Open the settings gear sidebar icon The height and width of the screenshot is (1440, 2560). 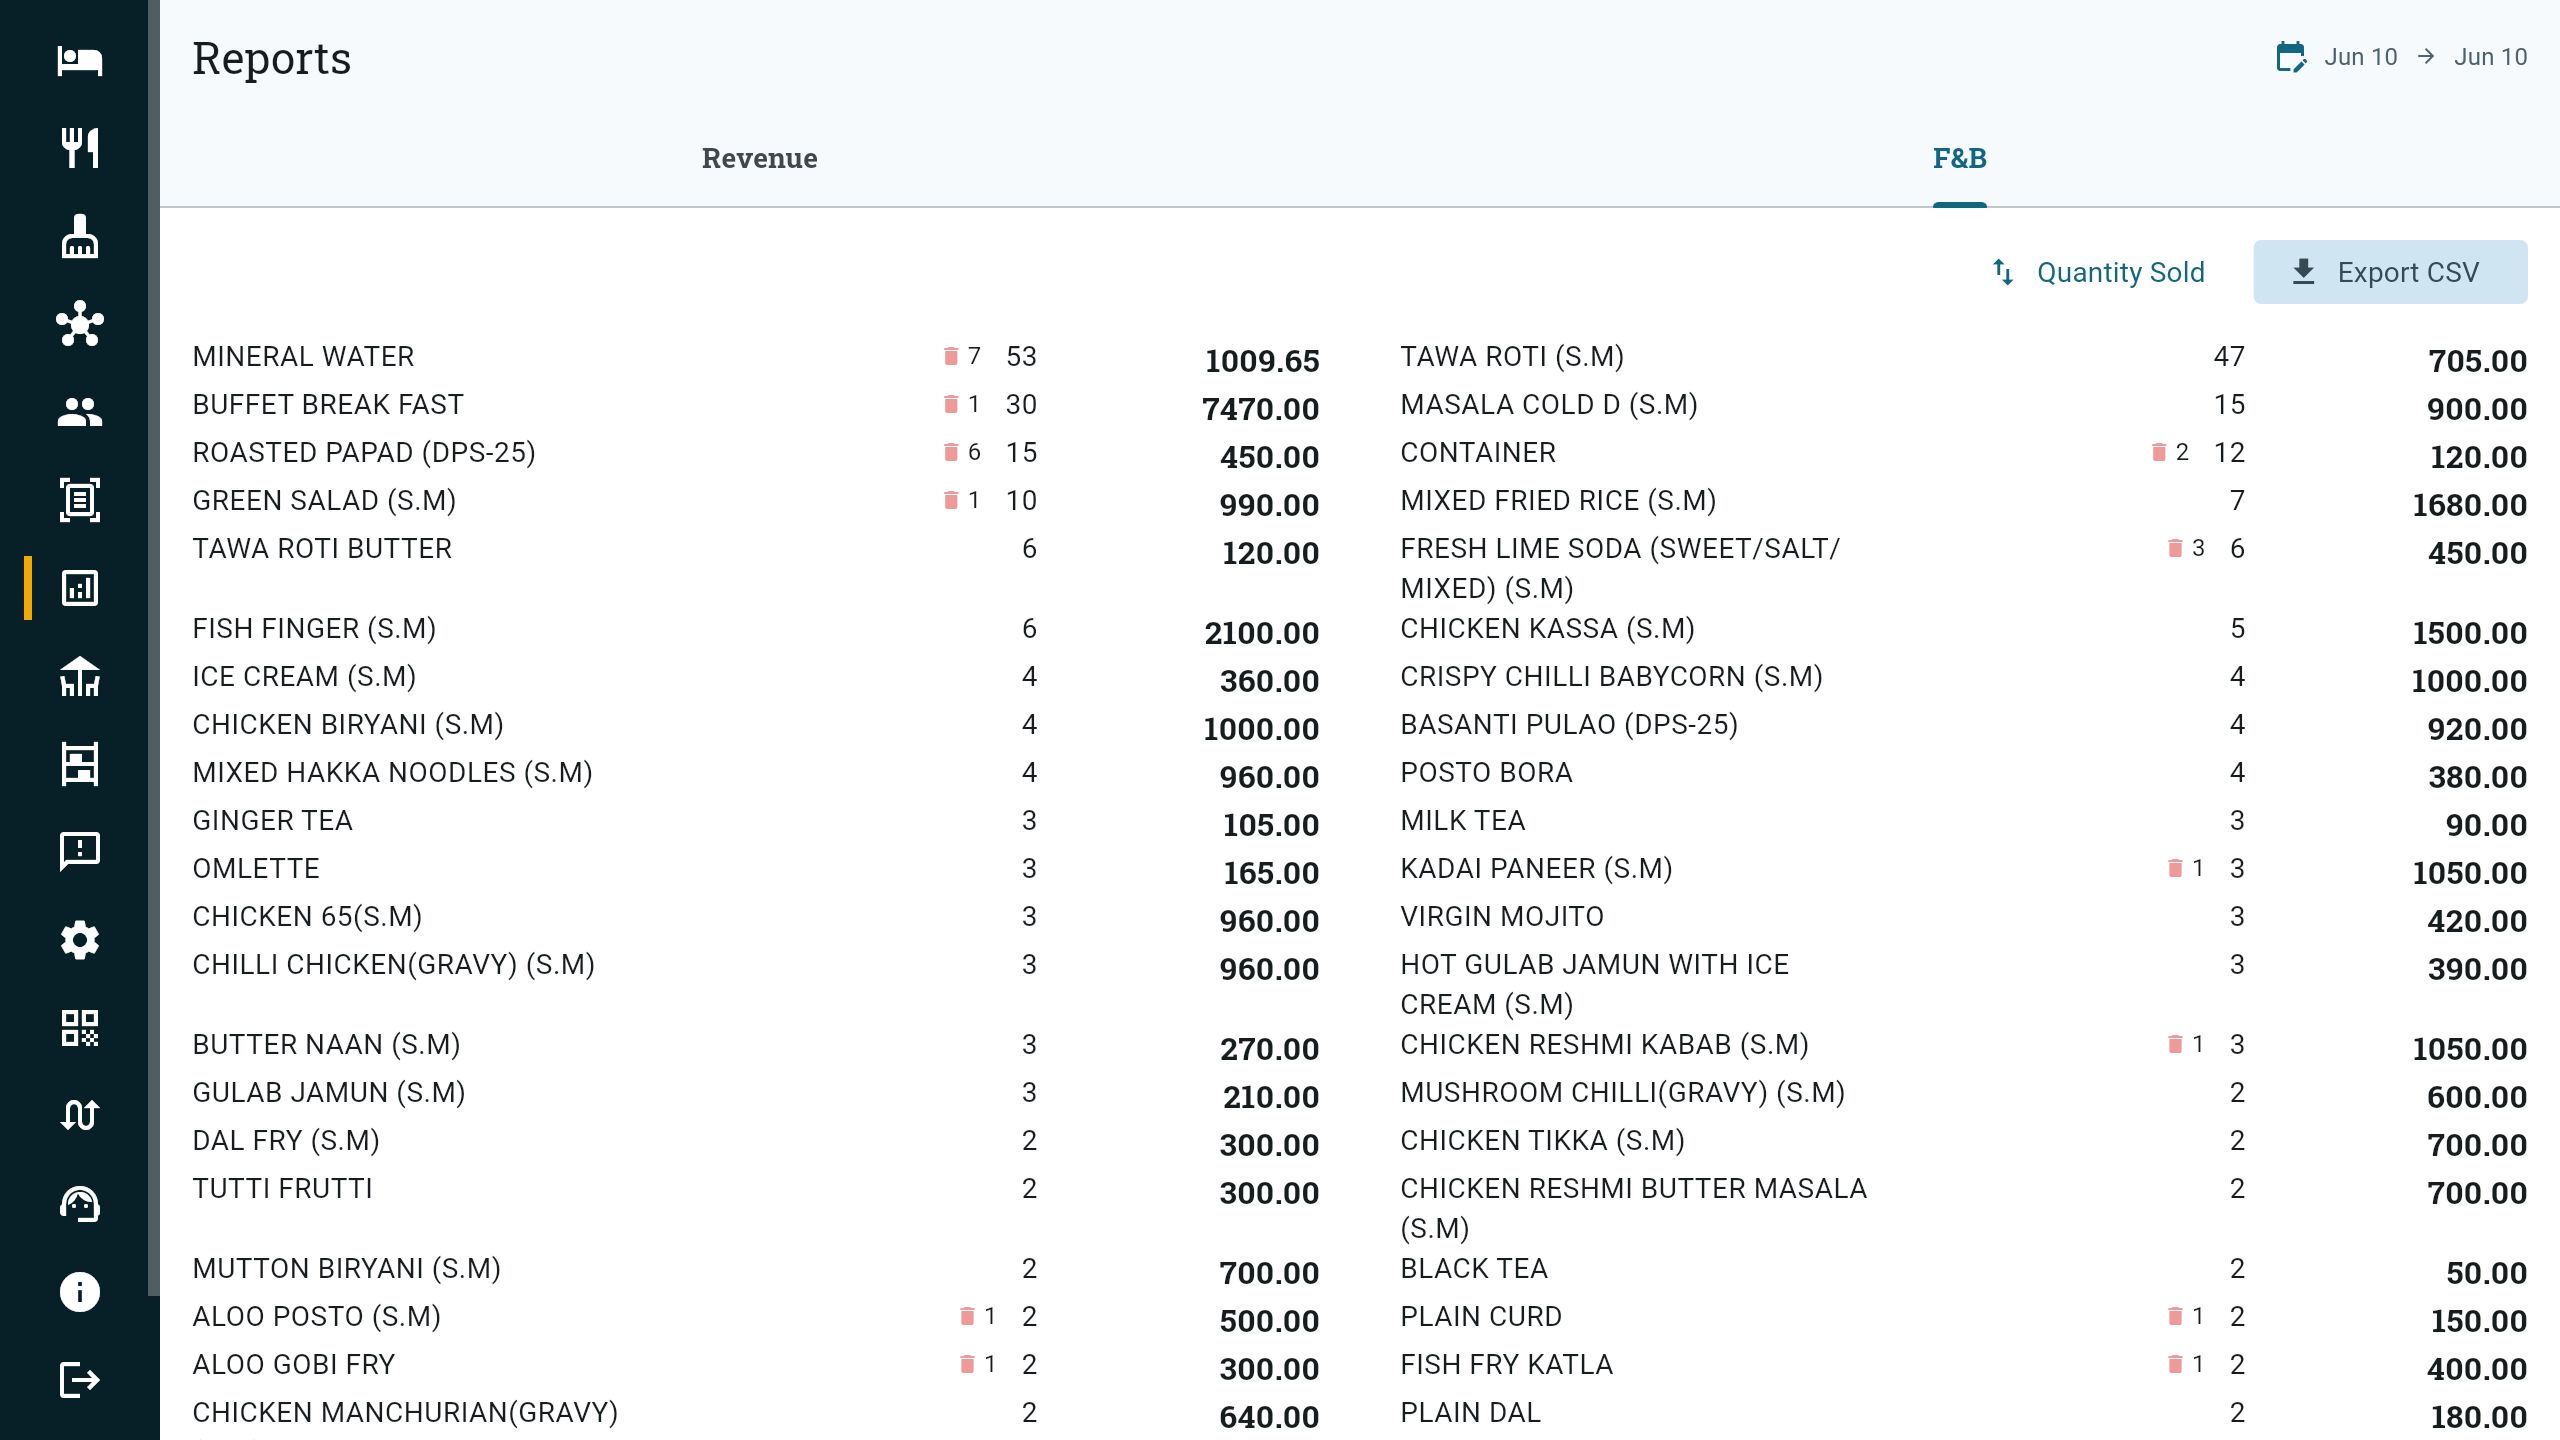click(79, 940)
